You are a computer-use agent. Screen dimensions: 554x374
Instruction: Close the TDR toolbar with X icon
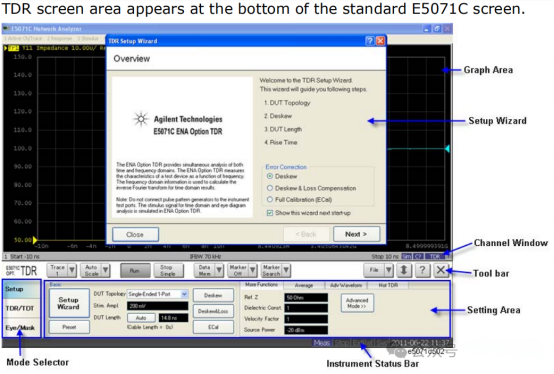(x=440, y=271)
